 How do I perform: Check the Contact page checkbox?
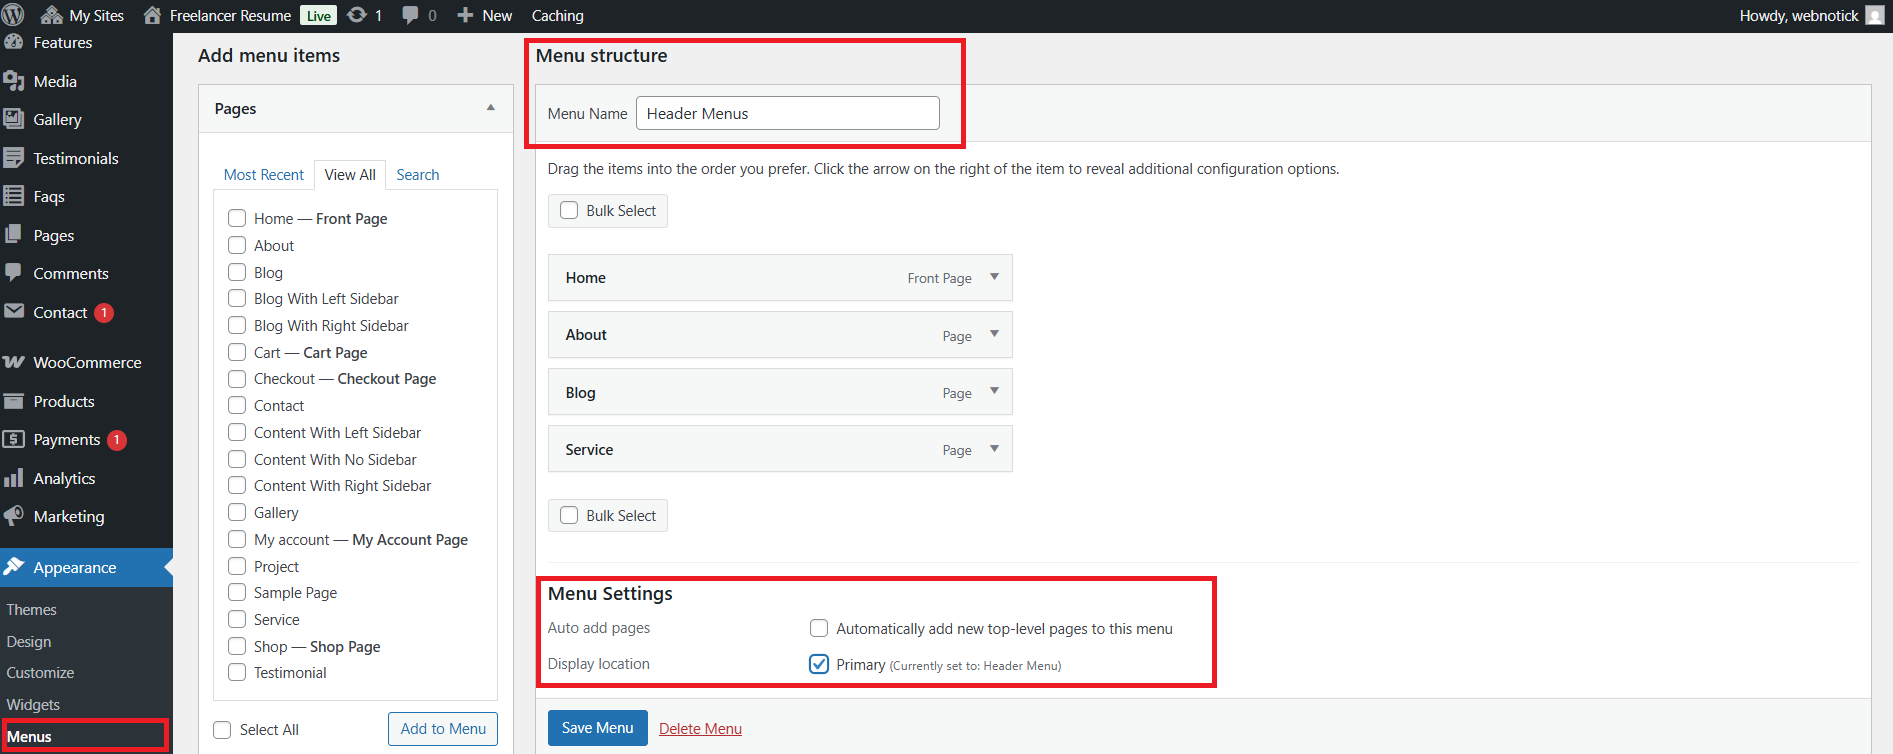click(237, 405)
